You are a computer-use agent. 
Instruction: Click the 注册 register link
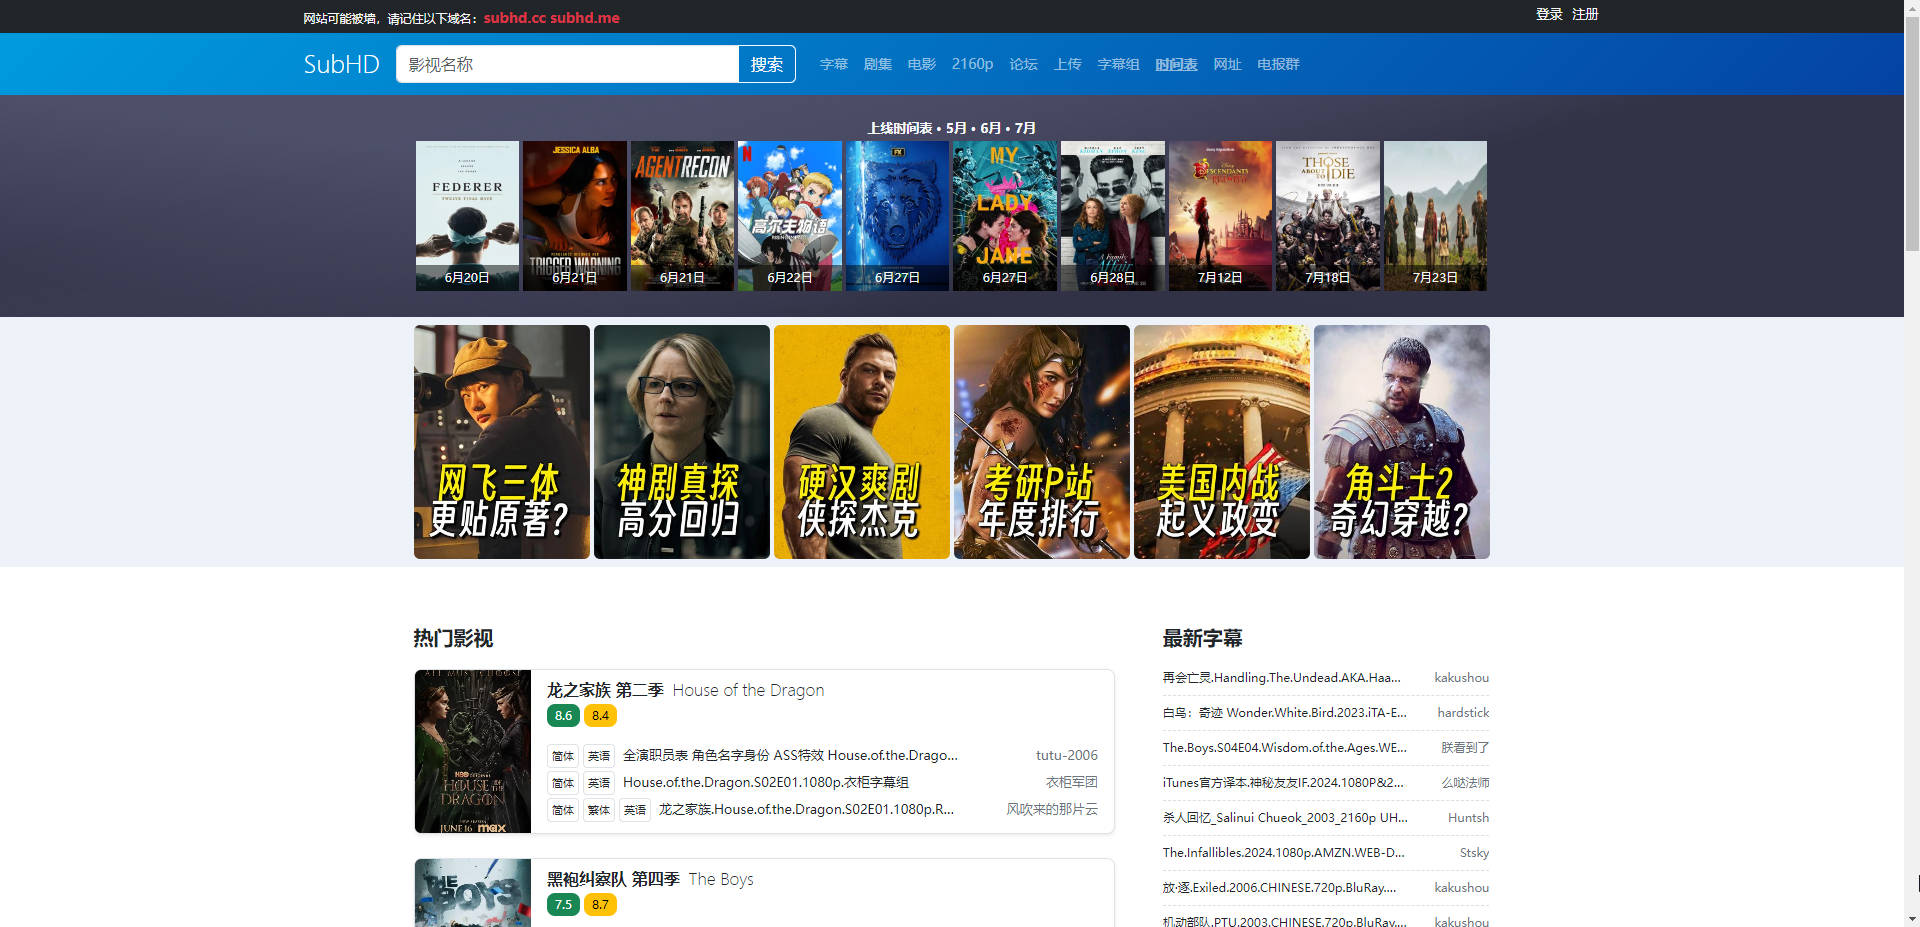click(1584, 14)
